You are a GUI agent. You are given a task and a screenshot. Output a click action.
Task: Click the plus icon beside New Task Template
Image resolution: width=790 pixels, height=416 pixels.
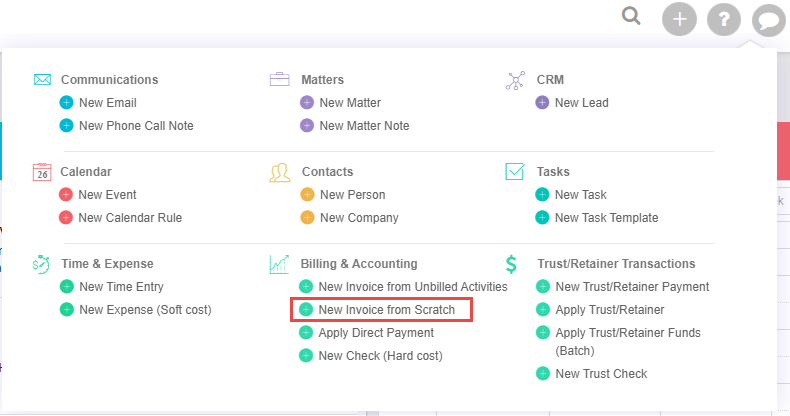coord(542,218)
